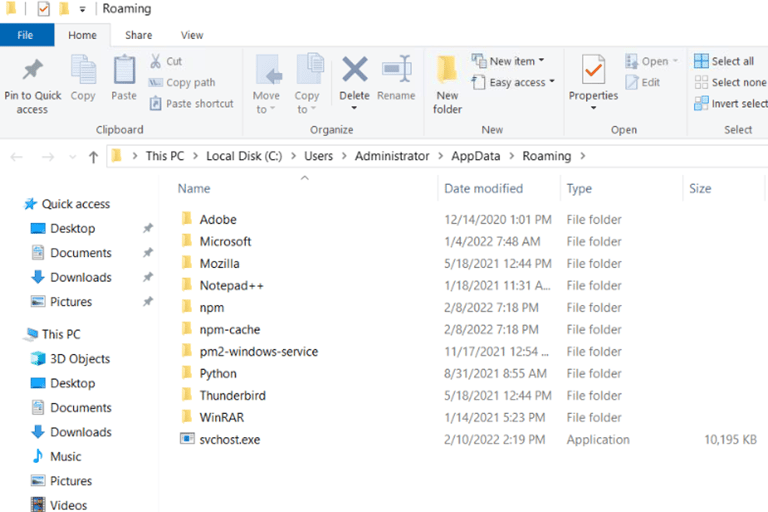Select the svchost.exe file
Screen dimensions: 768x512
click(229, 439)
